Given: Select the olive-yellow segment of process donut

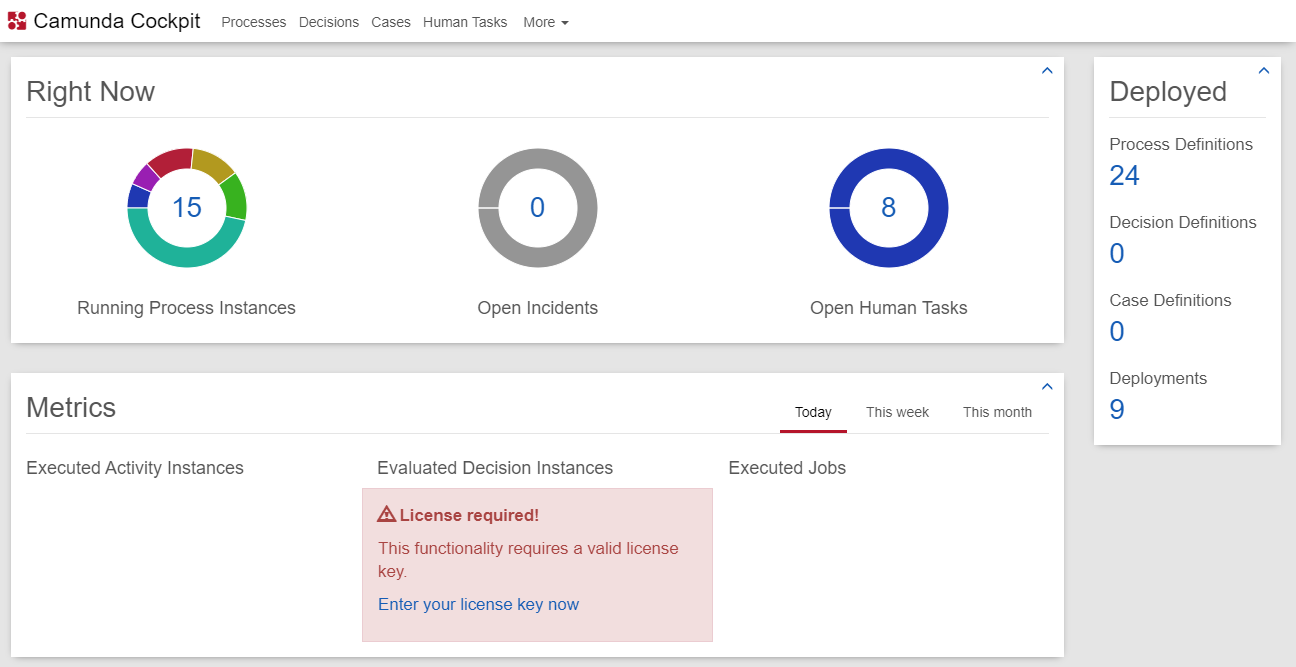Looking at the screenshot, I should coord(212,165).
